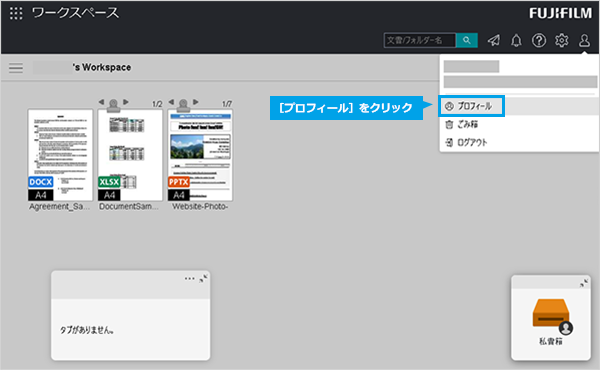Click the binder clip on XLSX document
The image size is (600, 370).
(x=113, y=105)
